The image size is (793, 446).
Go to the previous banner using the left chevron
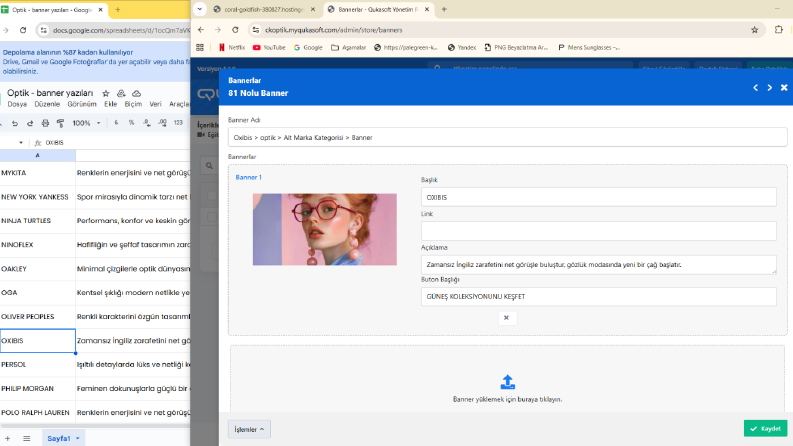click(755, 87)
